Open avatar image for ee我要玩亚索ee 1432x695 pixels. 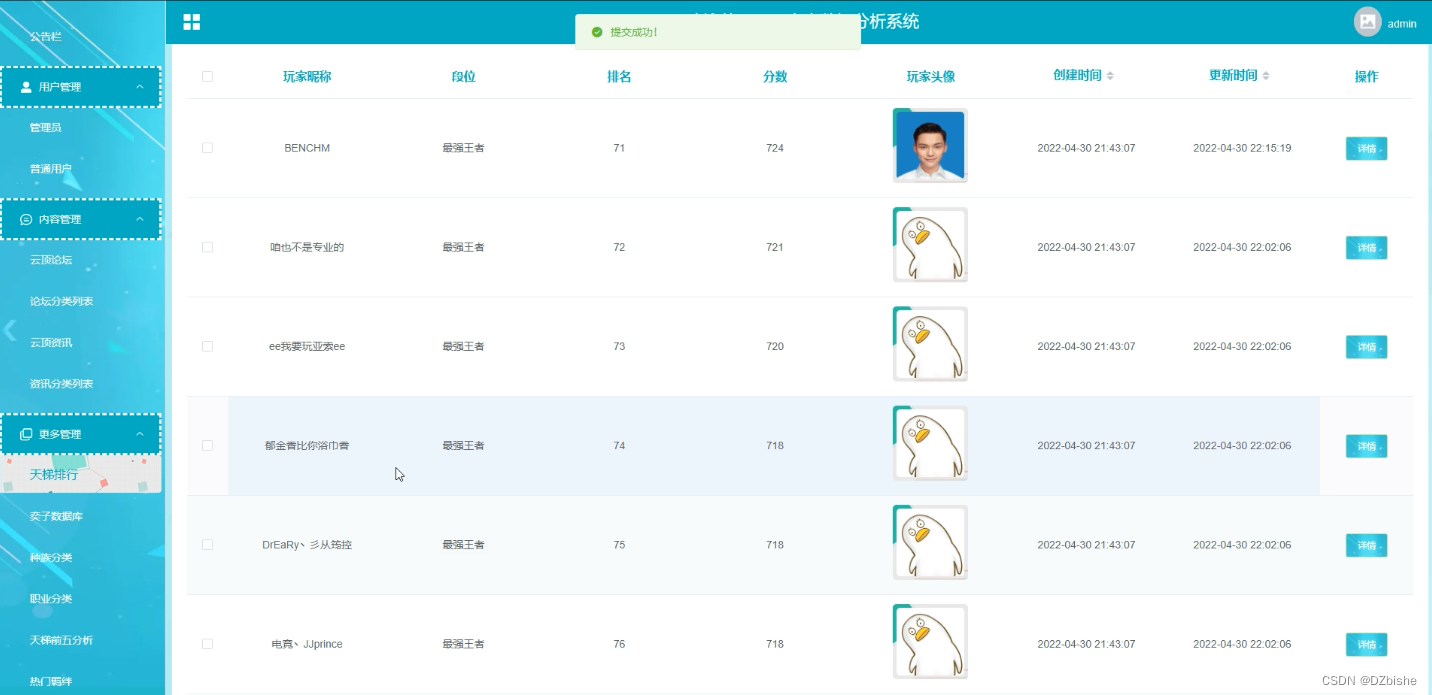(930, 344)
